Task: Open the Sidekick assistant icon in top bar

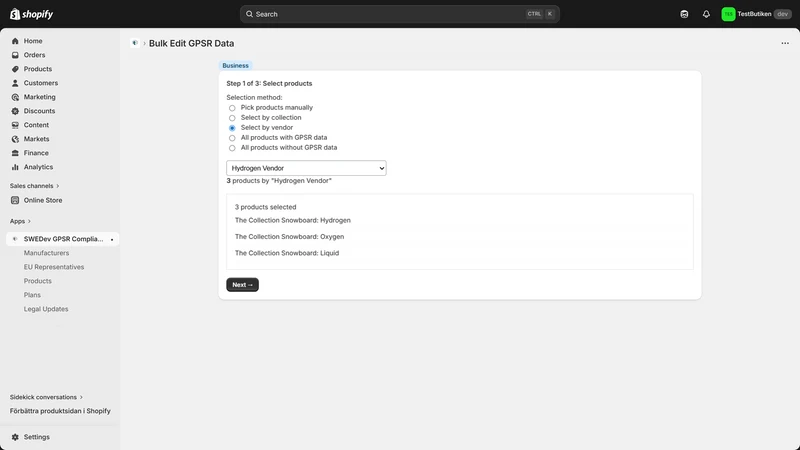Action: pyautogui.click(x=684, y=14)
